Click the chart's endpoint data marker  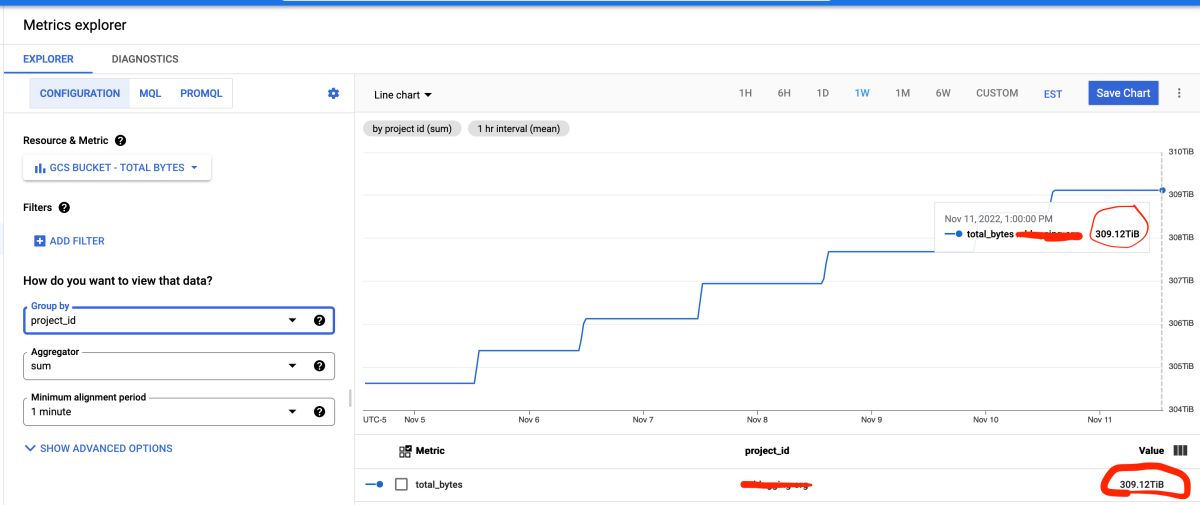coord(1162,189)
